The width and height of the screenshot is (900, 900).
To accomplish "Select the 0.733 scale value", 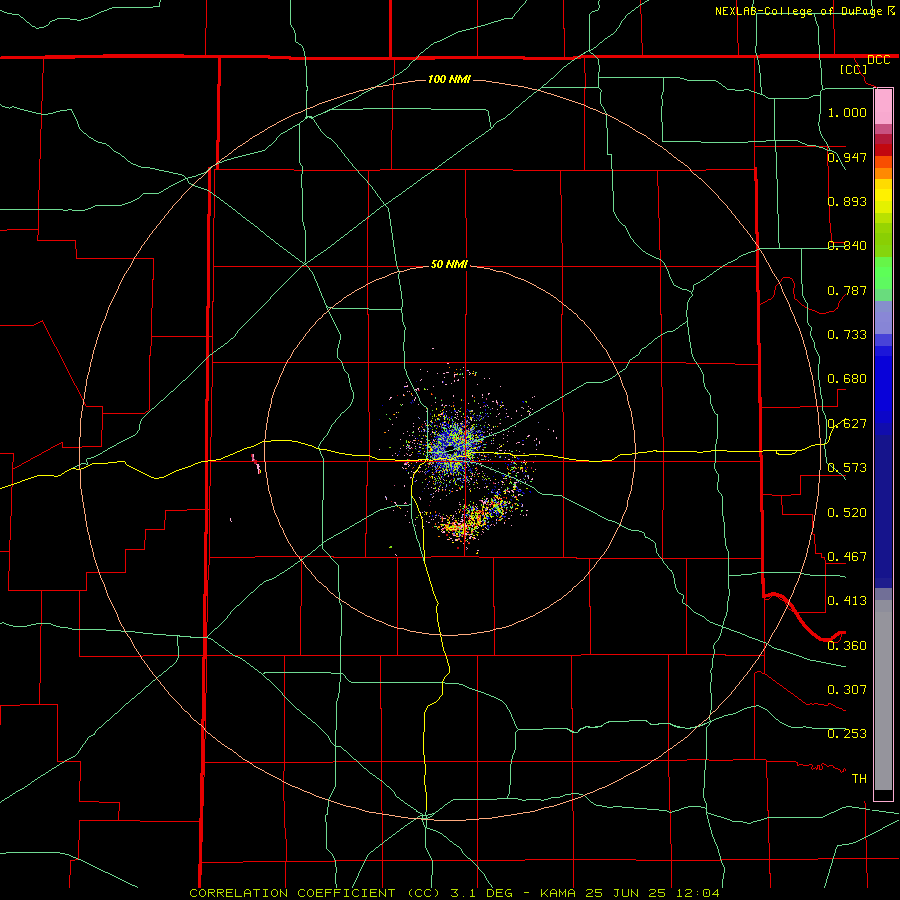I will [847, 334].
